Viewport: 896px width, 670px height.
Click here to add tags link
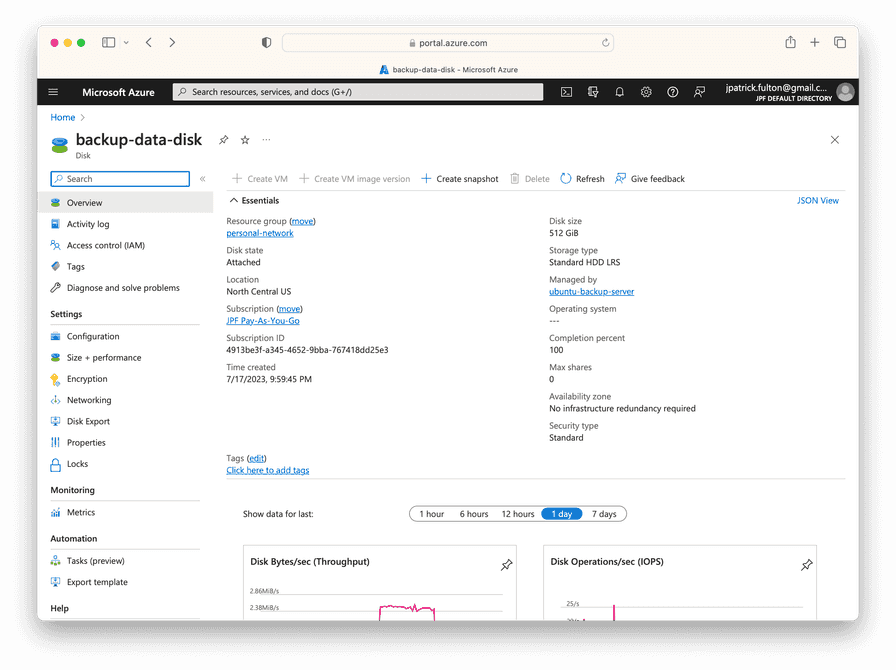(267, 470)
